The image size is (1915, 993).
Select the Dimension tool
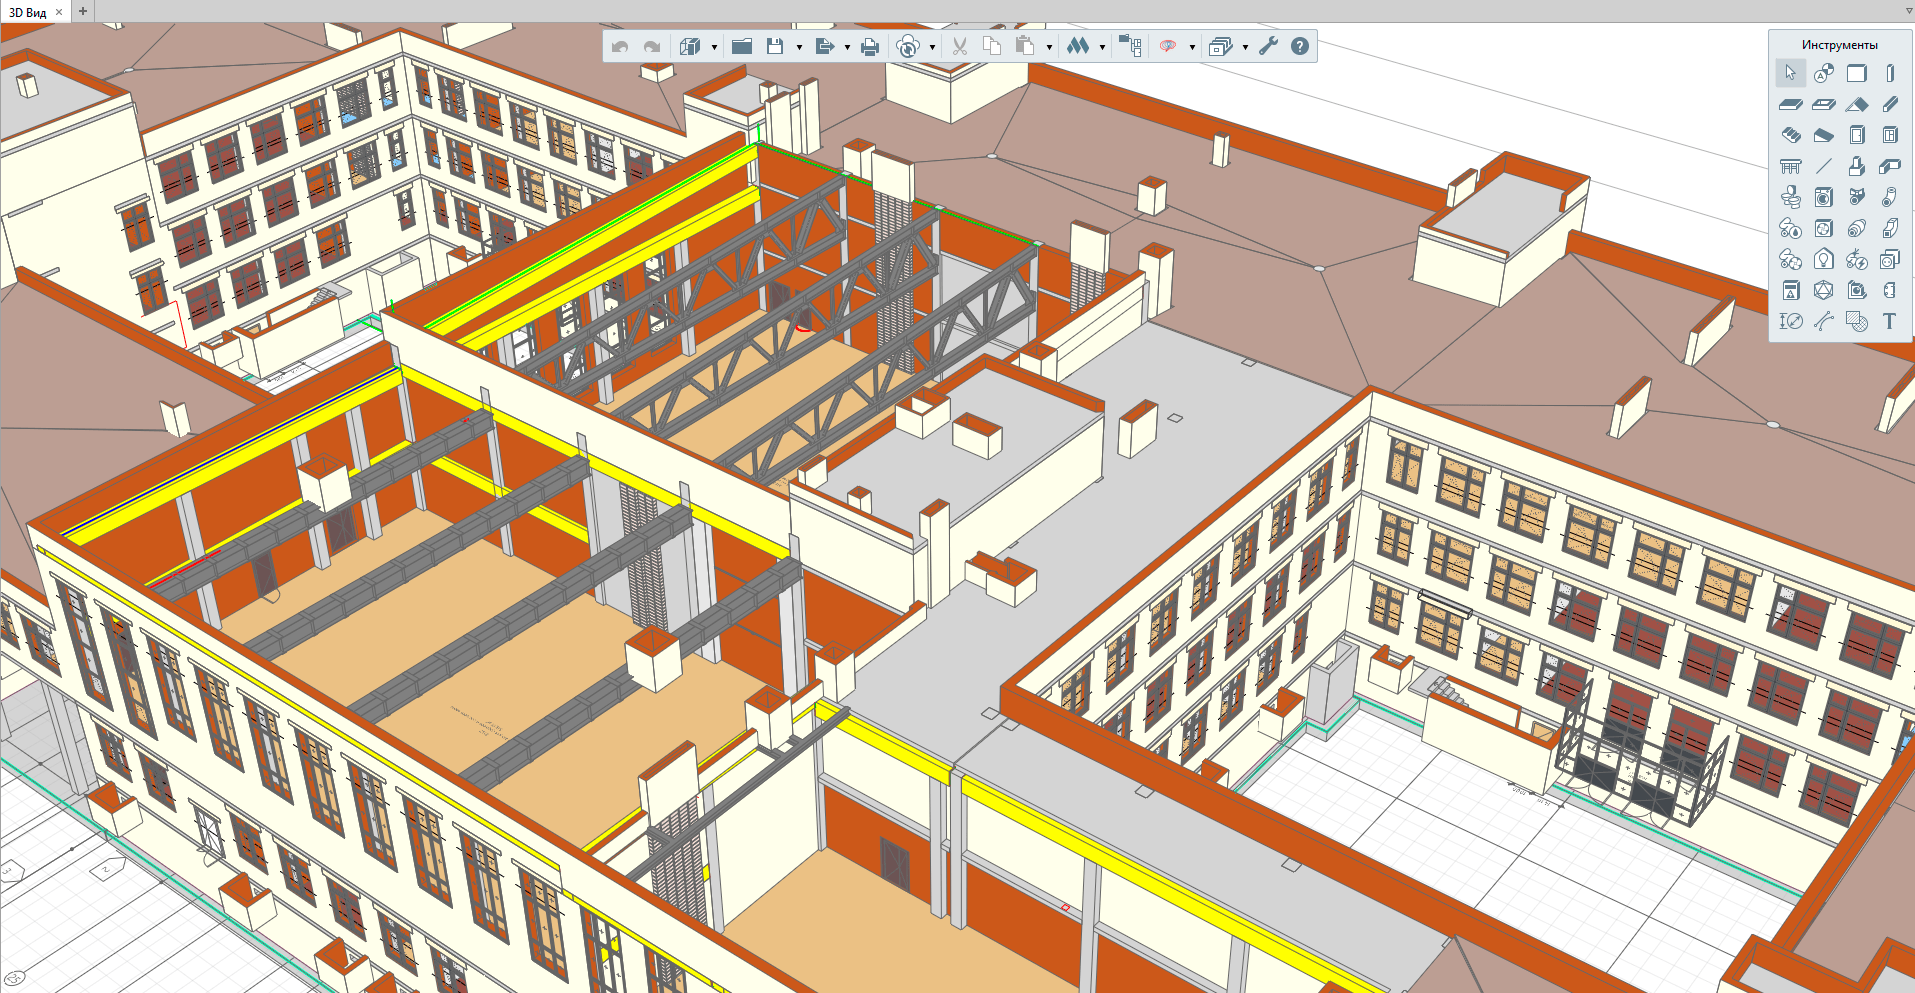1790,321
